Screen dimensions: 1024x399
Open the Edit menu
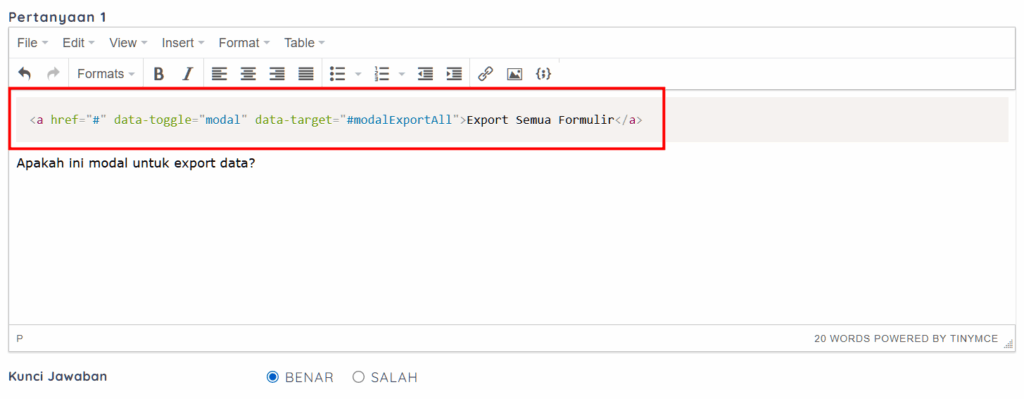click(78, 42)
